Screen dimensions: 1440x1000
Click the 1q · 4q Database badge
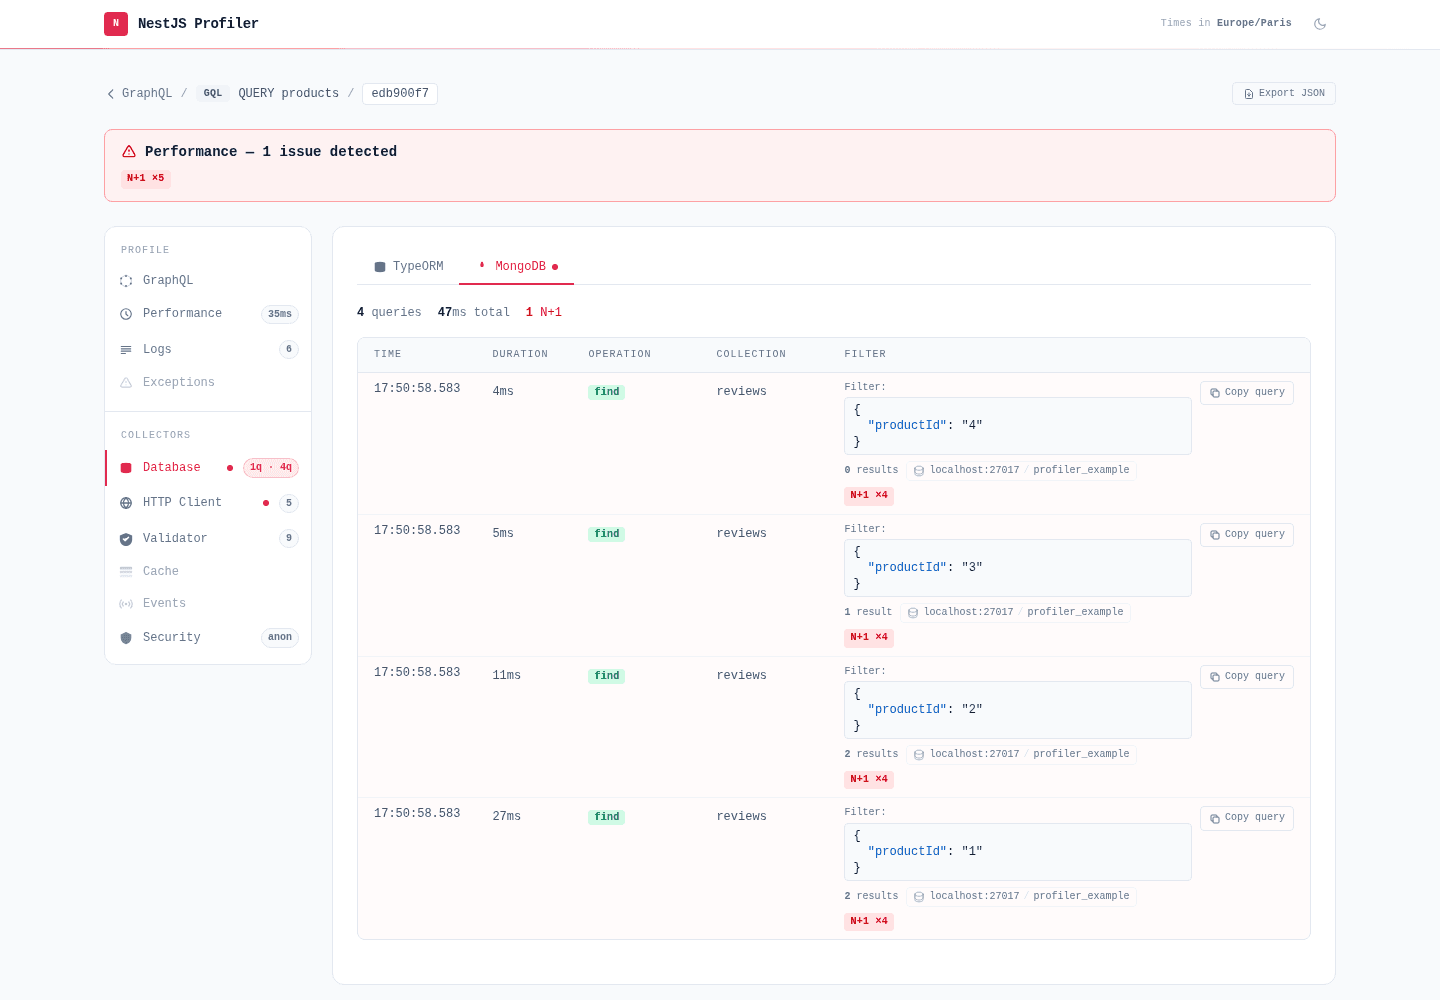pos(271,468)
